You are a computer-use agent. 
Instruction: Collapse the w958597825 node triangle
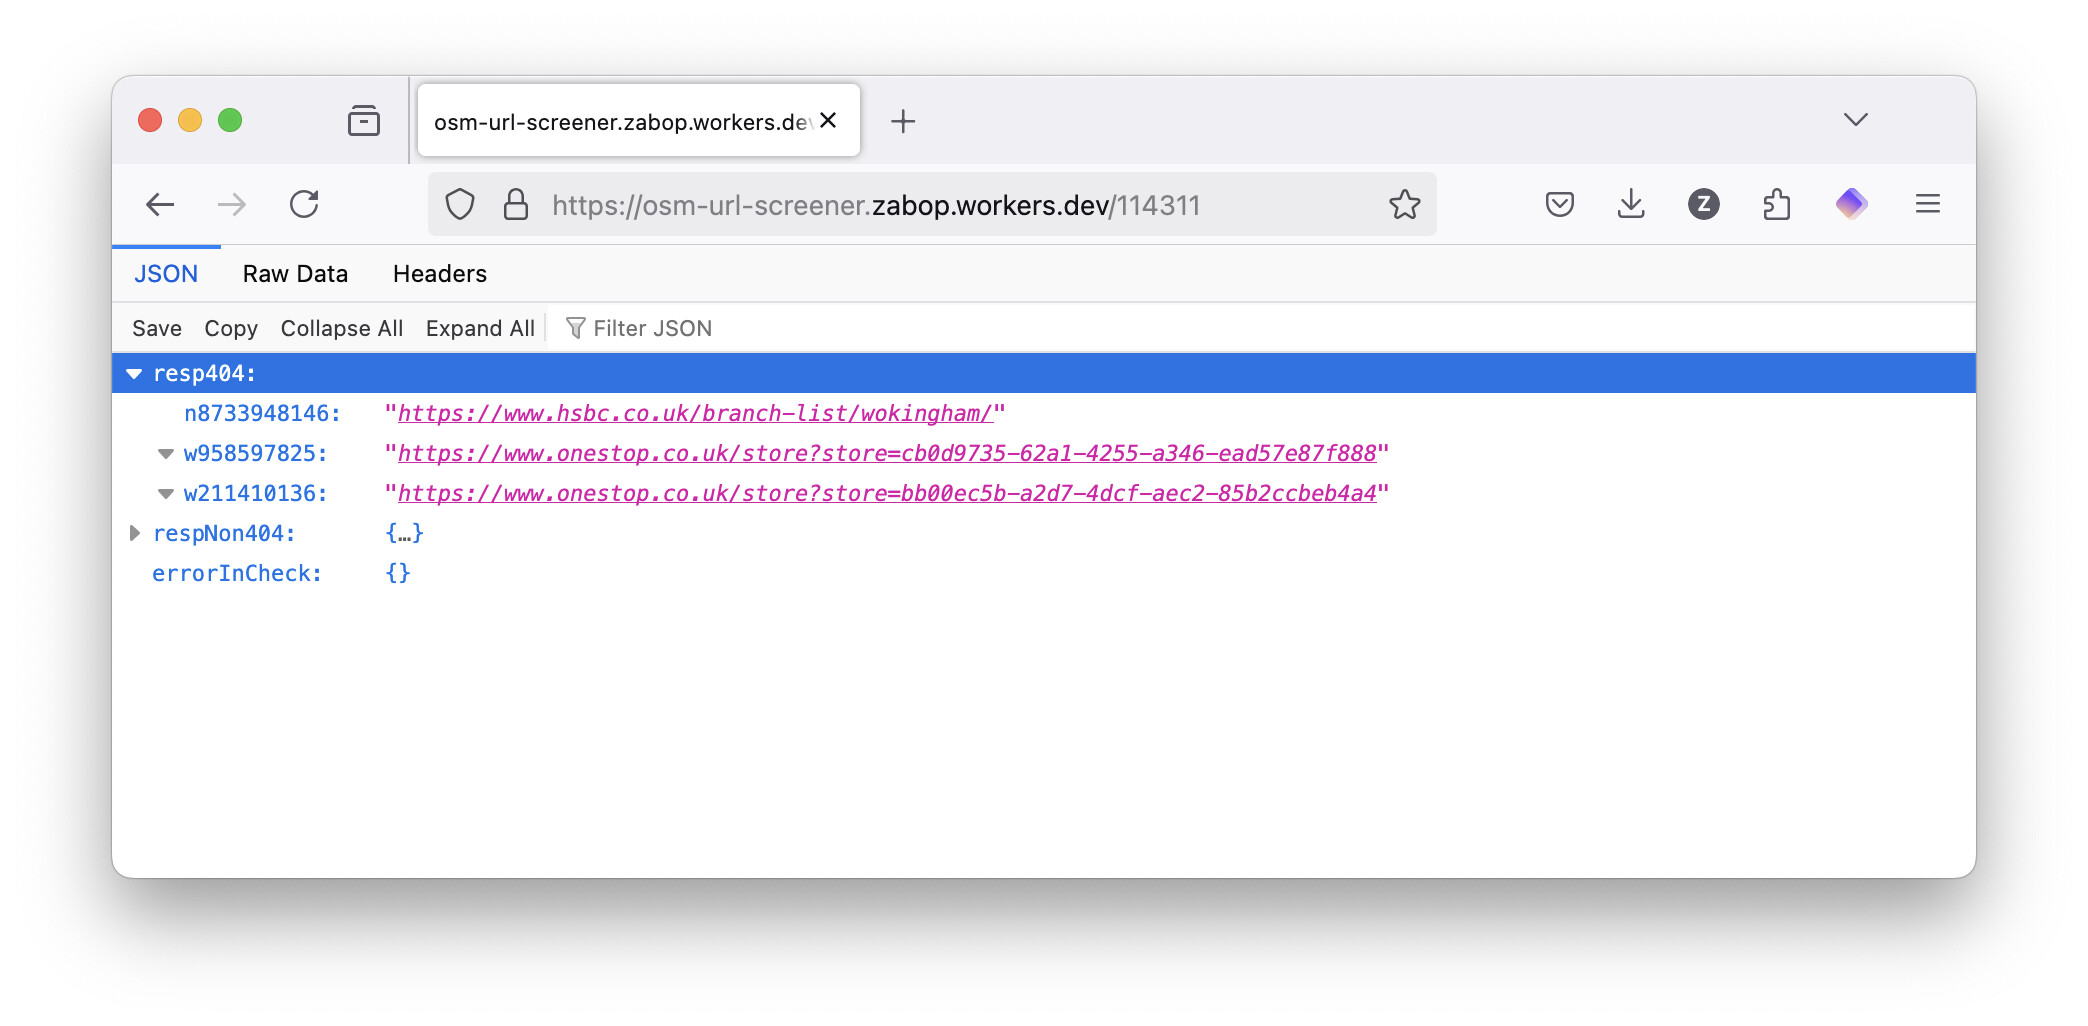(166, 454)
